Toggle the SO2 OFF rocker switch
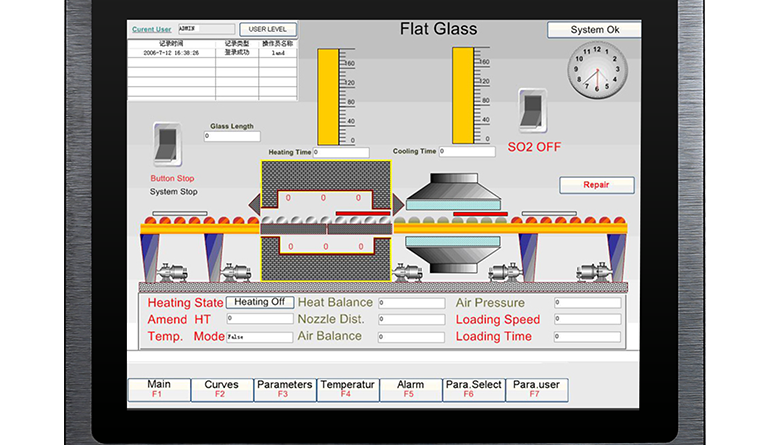 point(531,109)
